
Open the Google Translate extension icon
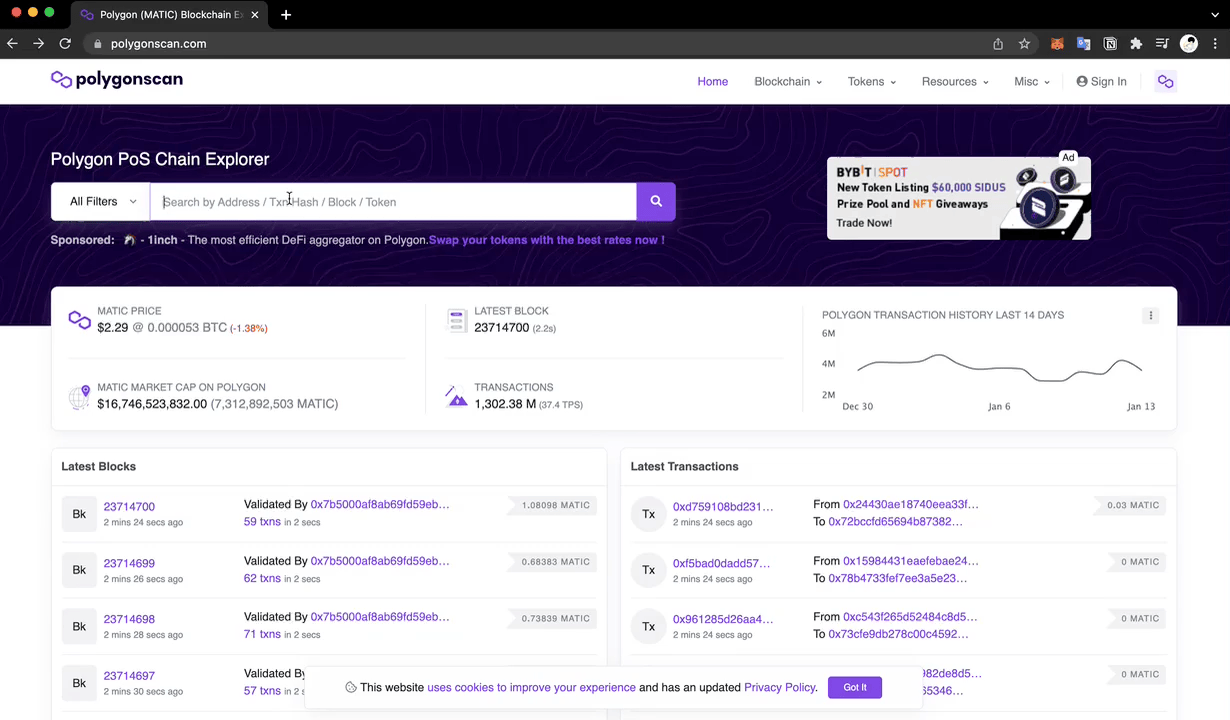point(1083,44)
